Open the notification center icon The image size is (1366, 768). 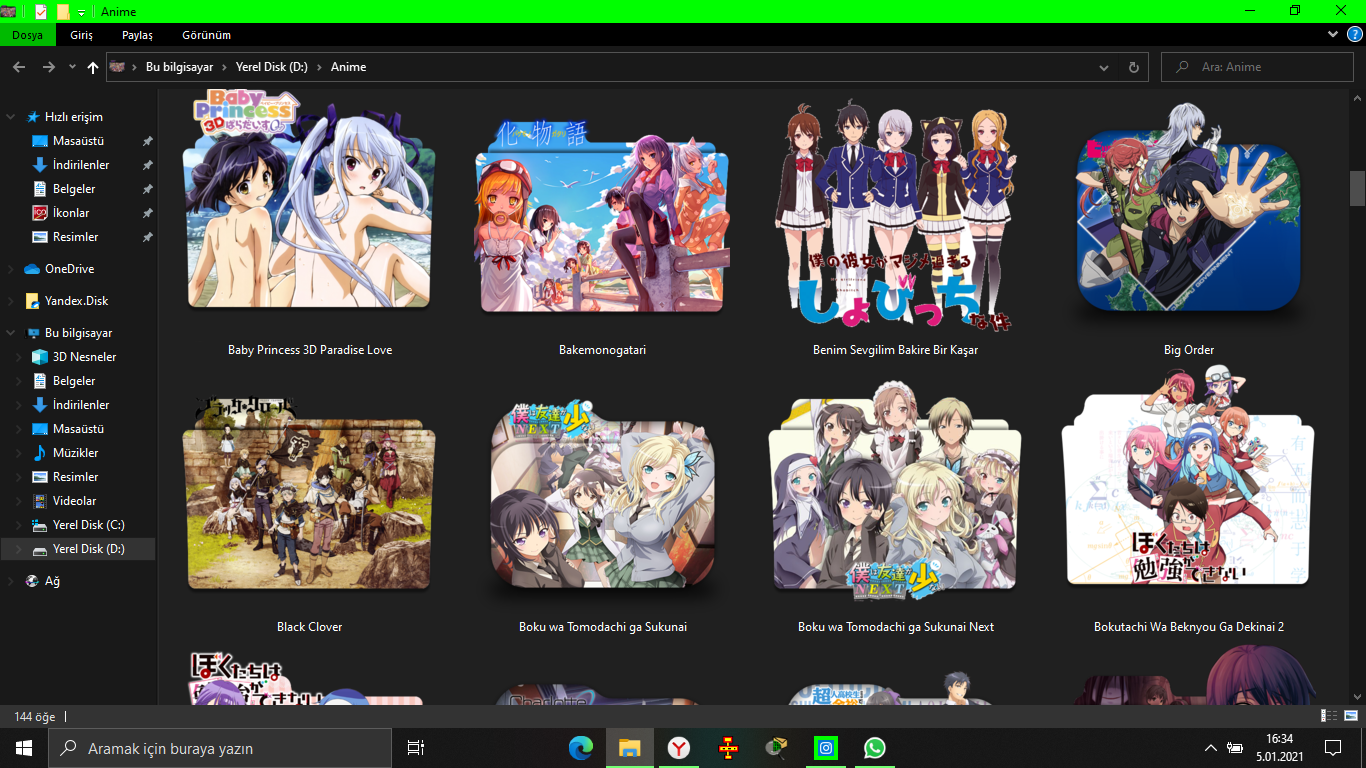point(1332,748)
